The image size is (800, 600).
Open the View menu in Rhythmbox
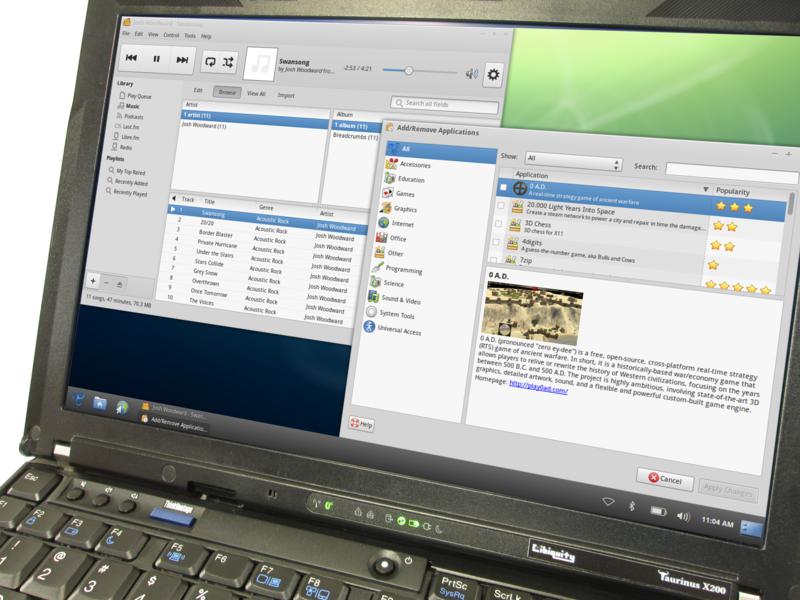(153, 35)
